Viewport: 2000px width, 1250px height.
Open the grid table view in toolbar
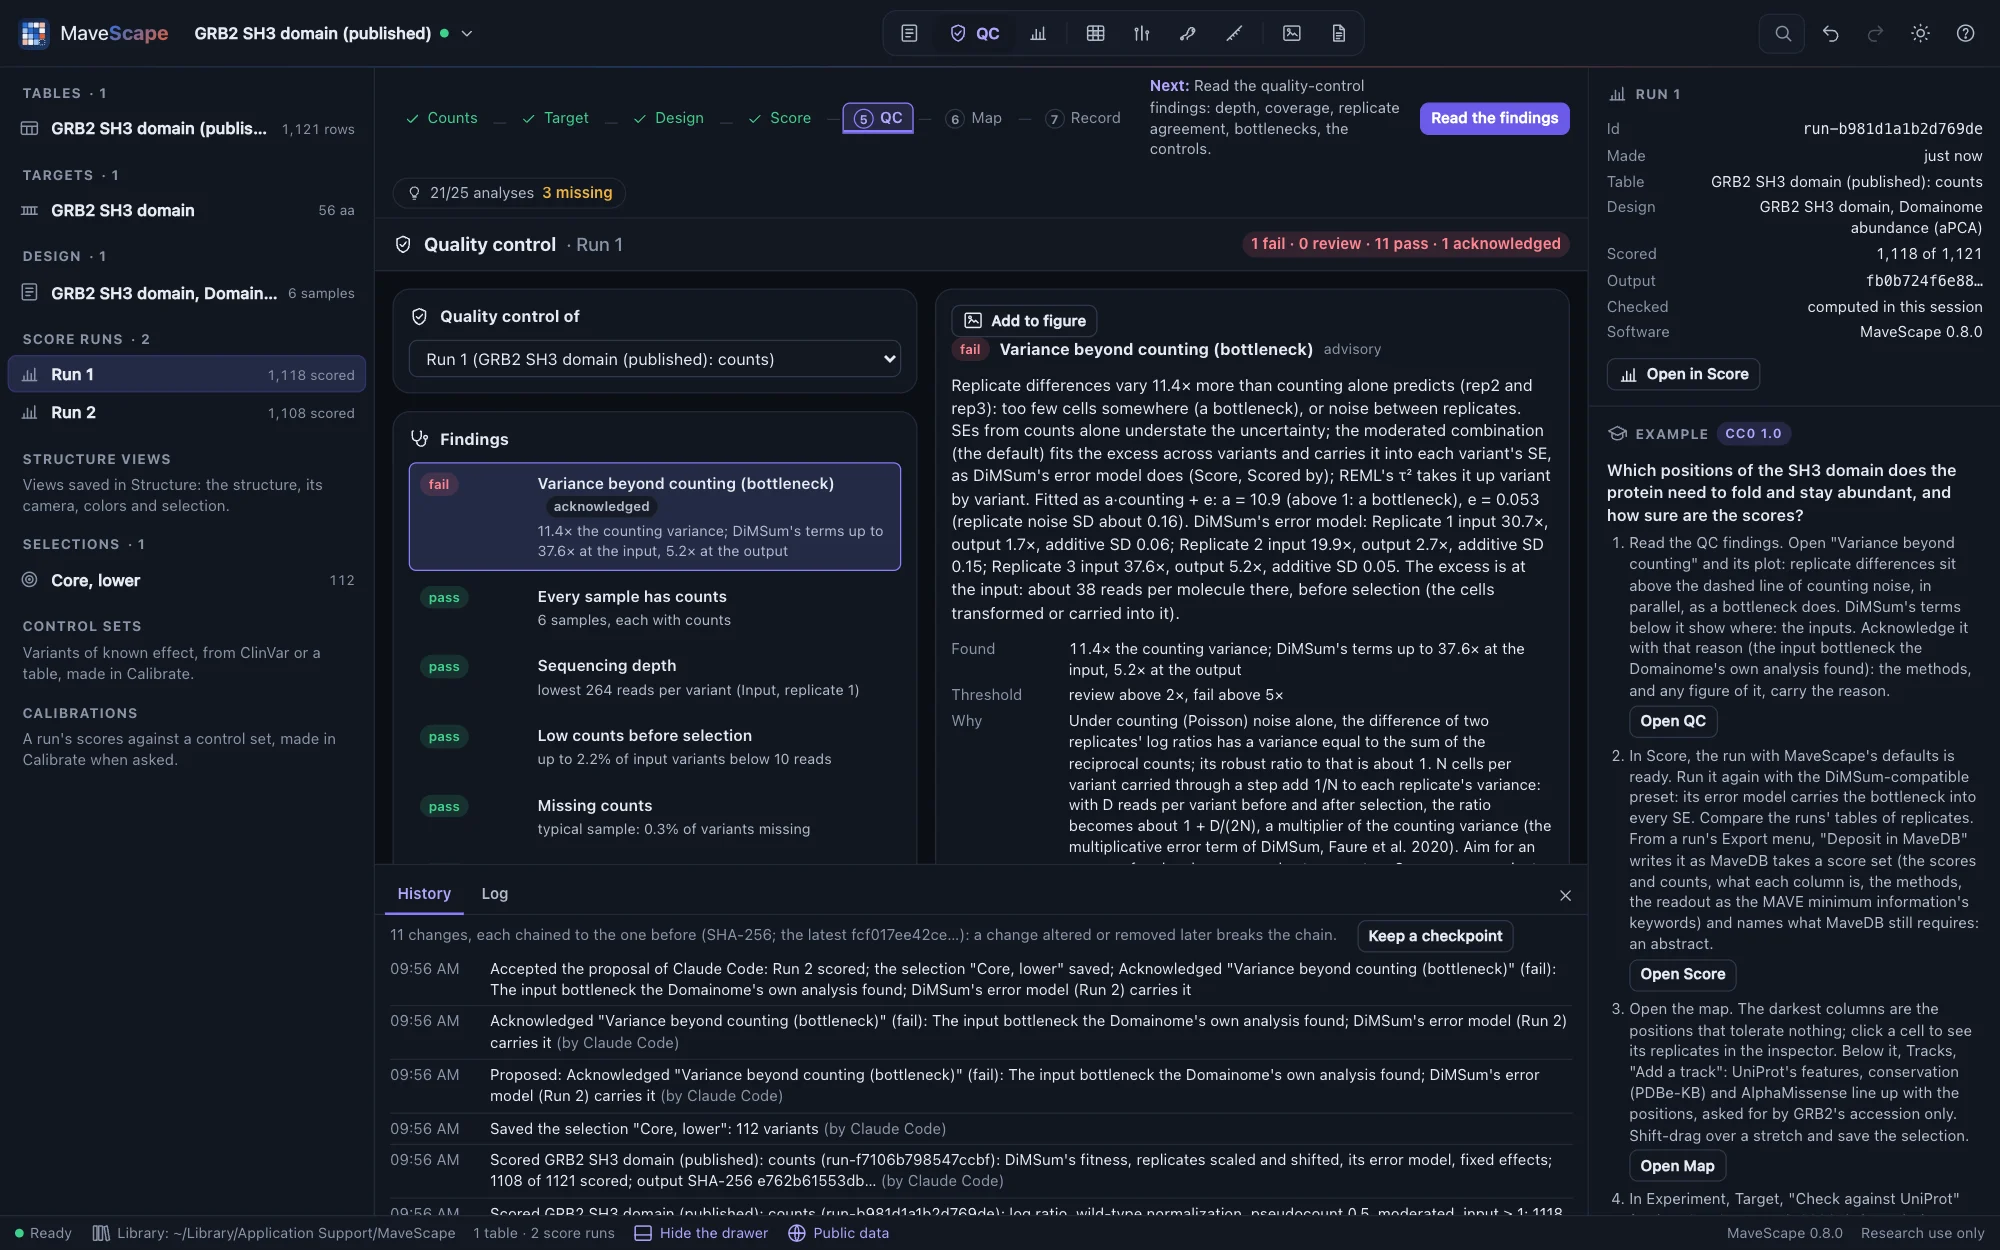[1095, 33]
